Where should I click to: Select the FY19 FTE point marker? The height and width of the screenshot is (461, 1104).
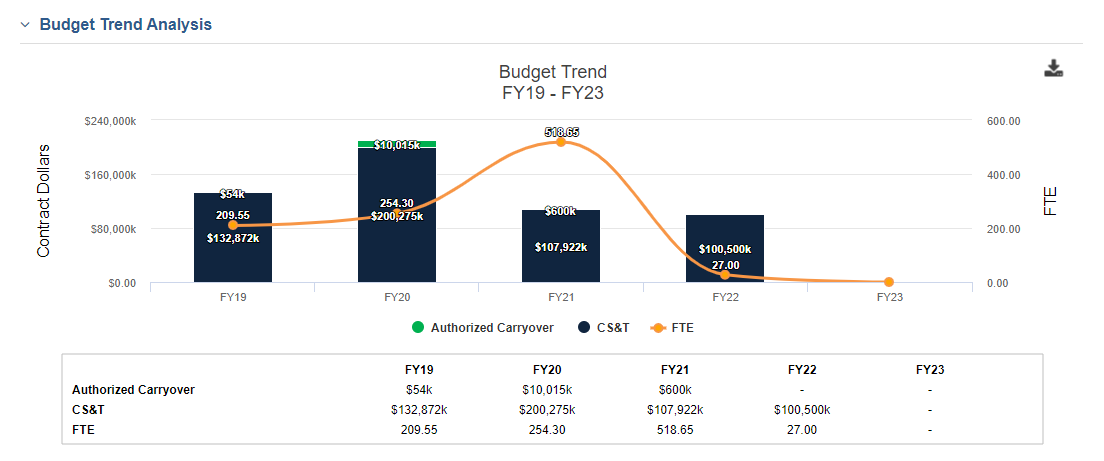pos(233,225)
